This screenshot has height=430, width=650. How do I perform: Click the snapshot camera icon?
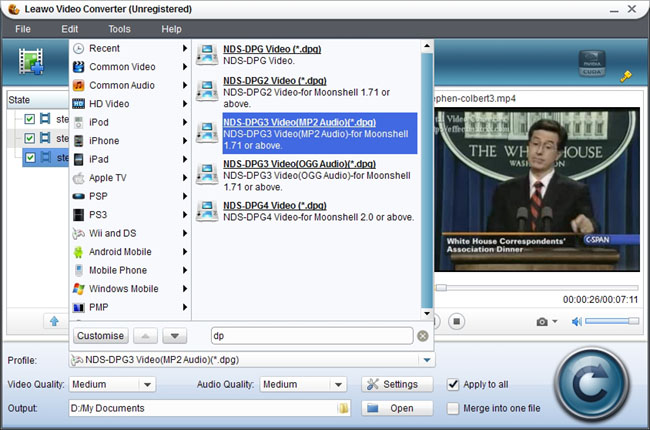pyautogui.click(x=542, y=322)
